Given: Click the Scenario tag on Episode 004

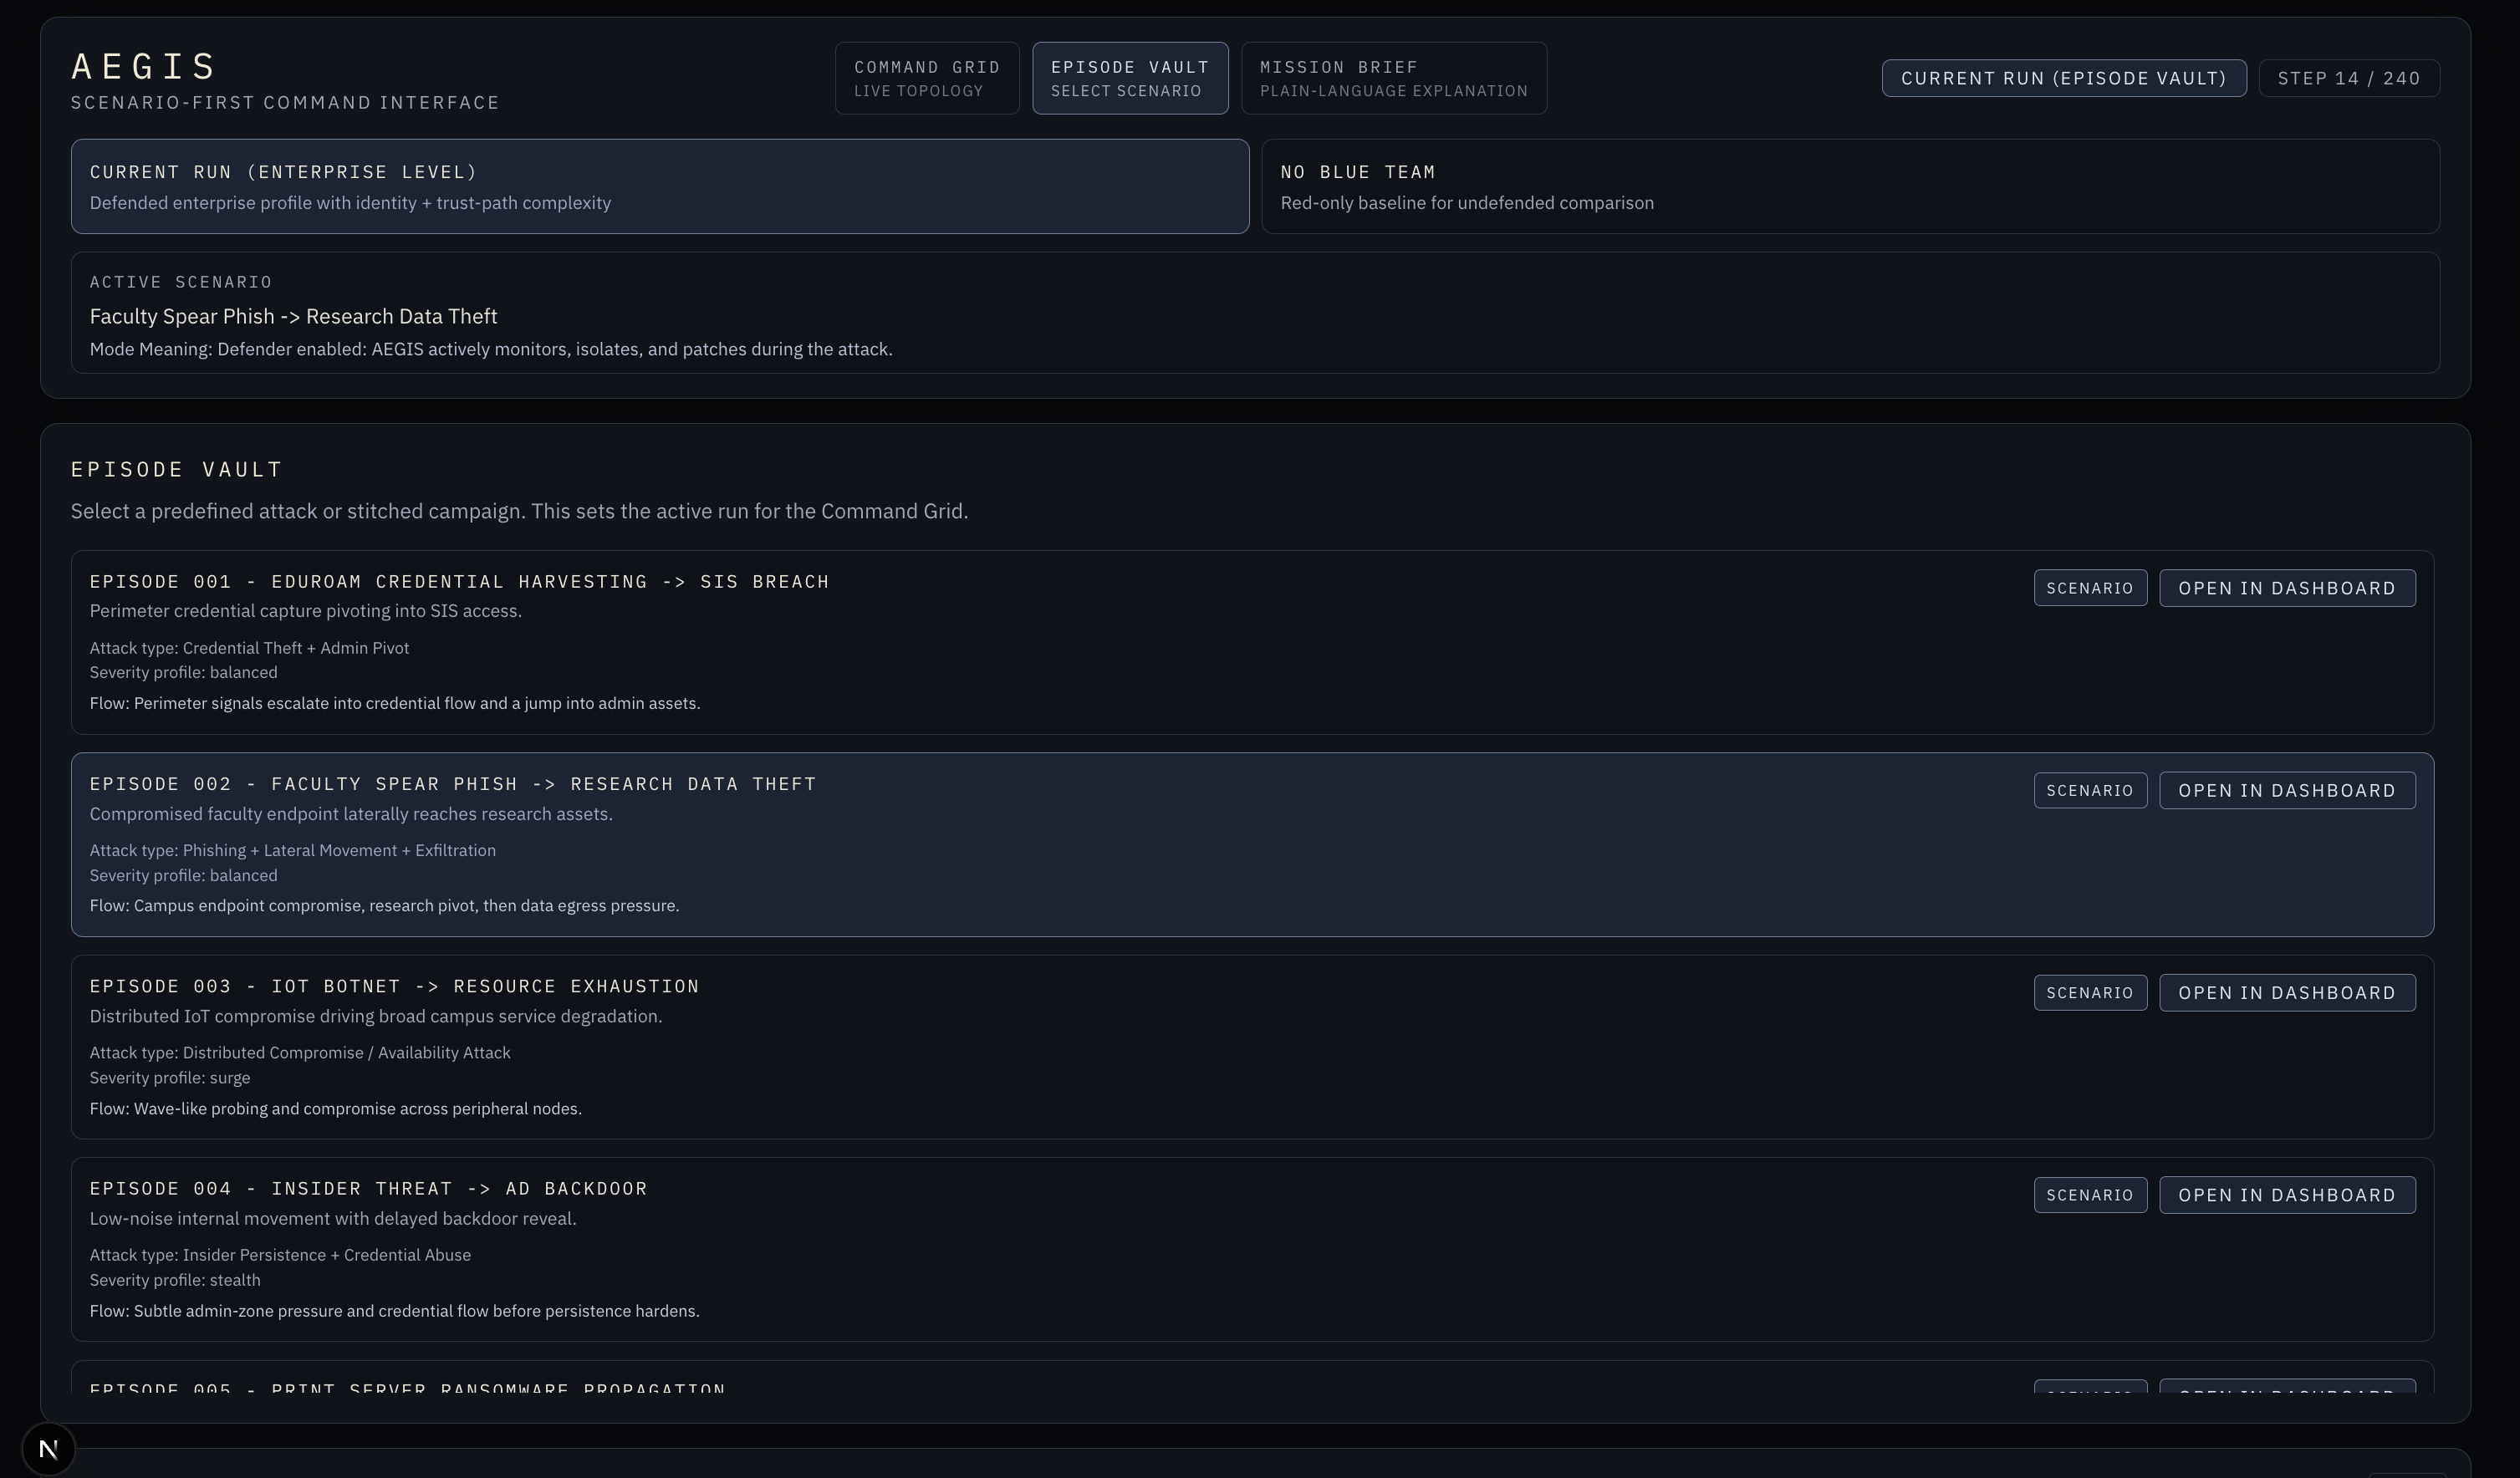Looking at the screenshot, I should click(2089, 1195).
